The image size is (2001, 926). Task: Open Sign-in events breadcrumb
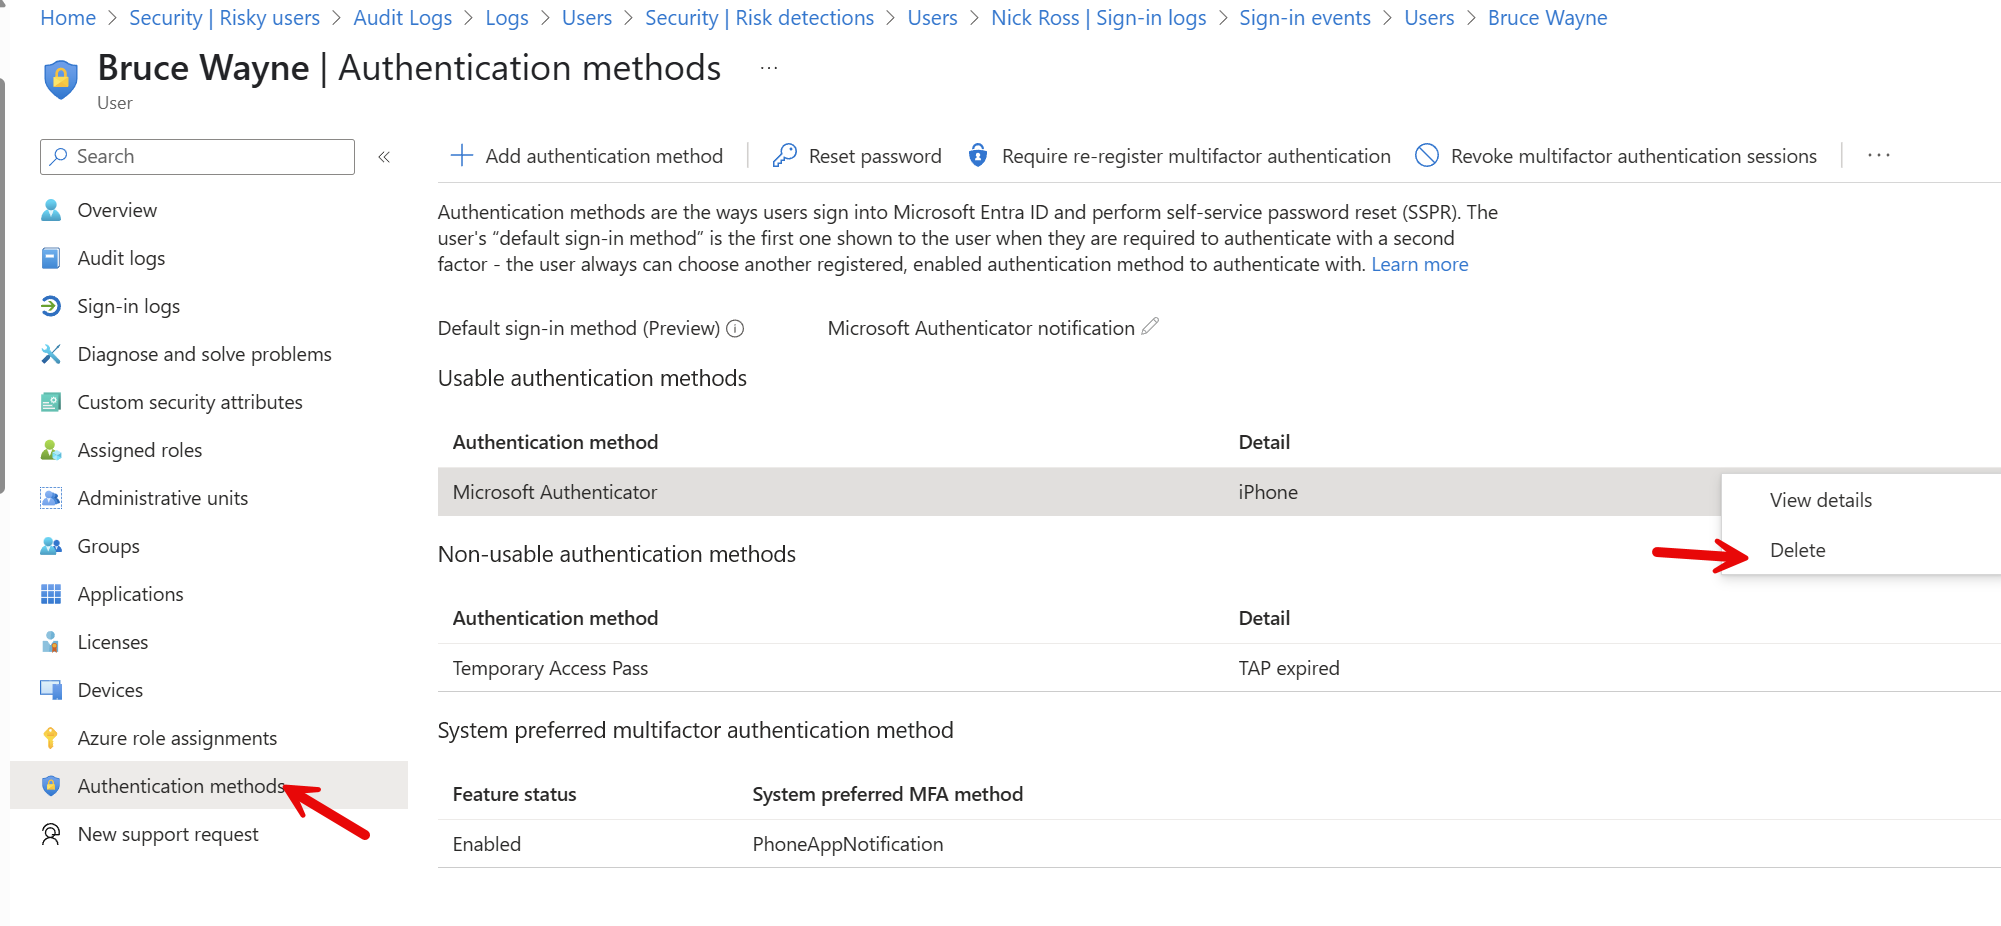coord(1304,18)
